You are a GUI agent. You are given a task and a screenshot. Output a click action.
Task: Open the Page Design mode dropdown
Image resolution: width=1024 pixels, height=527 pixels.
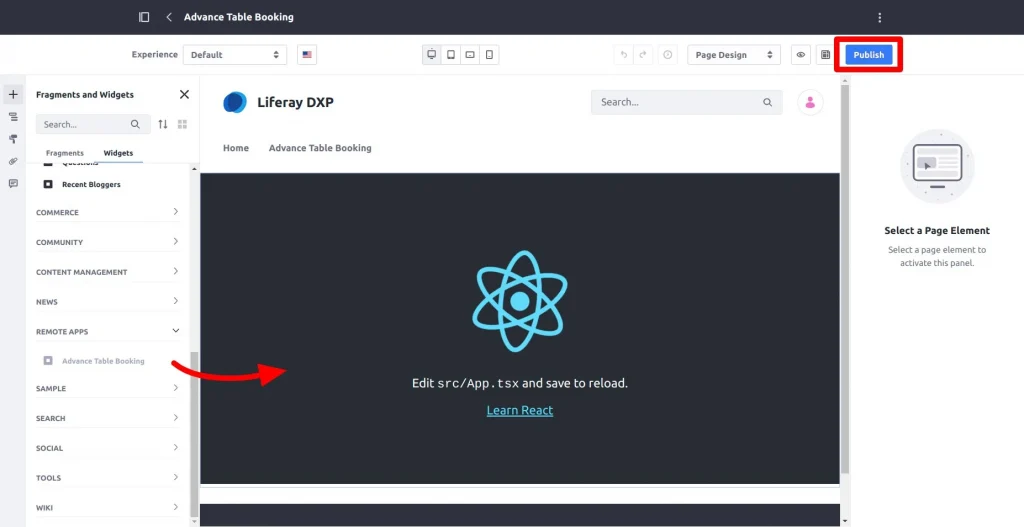734,55
